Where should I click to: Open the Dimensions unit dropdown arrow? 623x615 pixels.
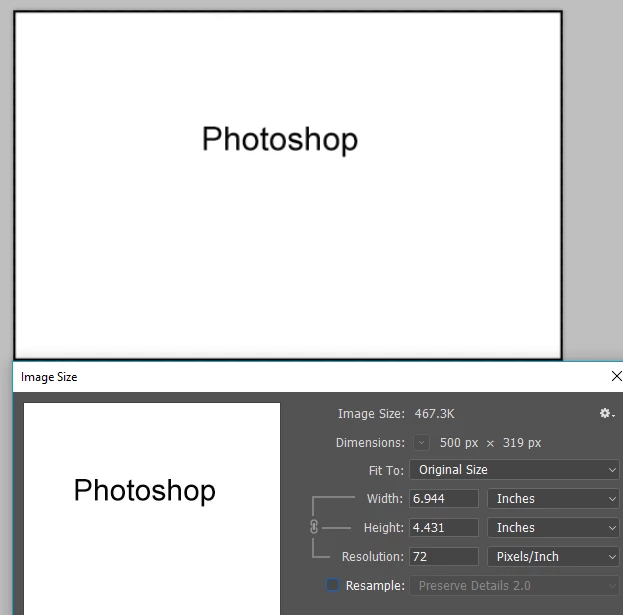click(421, 443)
